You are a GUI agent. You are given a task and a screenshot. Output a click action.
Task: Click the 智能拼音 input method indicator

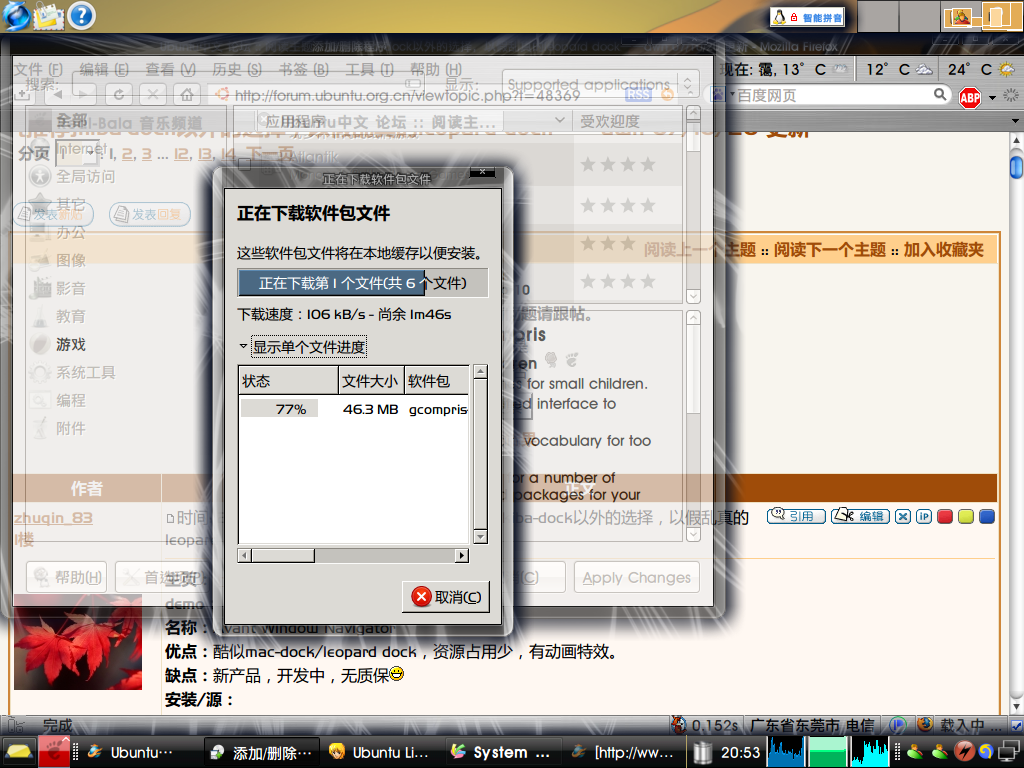807,18
